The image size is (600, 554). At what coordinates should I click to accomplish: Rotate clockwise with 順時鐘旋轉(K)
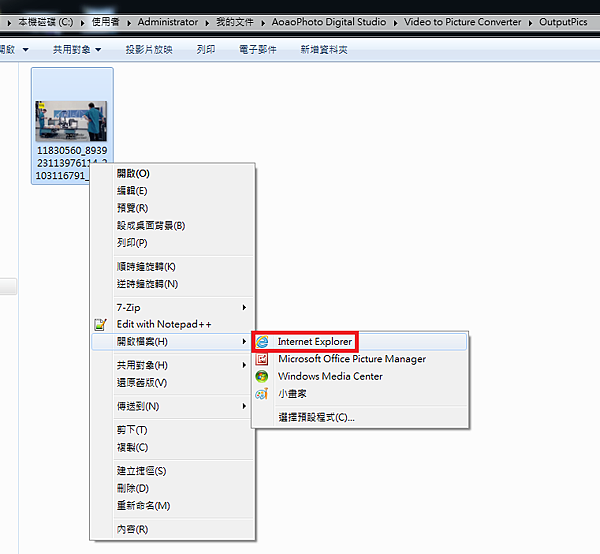tap(173, 267)
